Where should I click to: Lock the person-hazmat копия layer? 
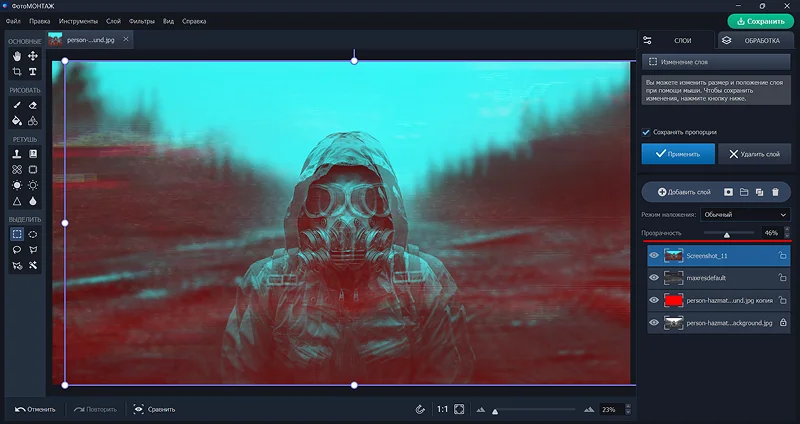(x=782, y=301)
